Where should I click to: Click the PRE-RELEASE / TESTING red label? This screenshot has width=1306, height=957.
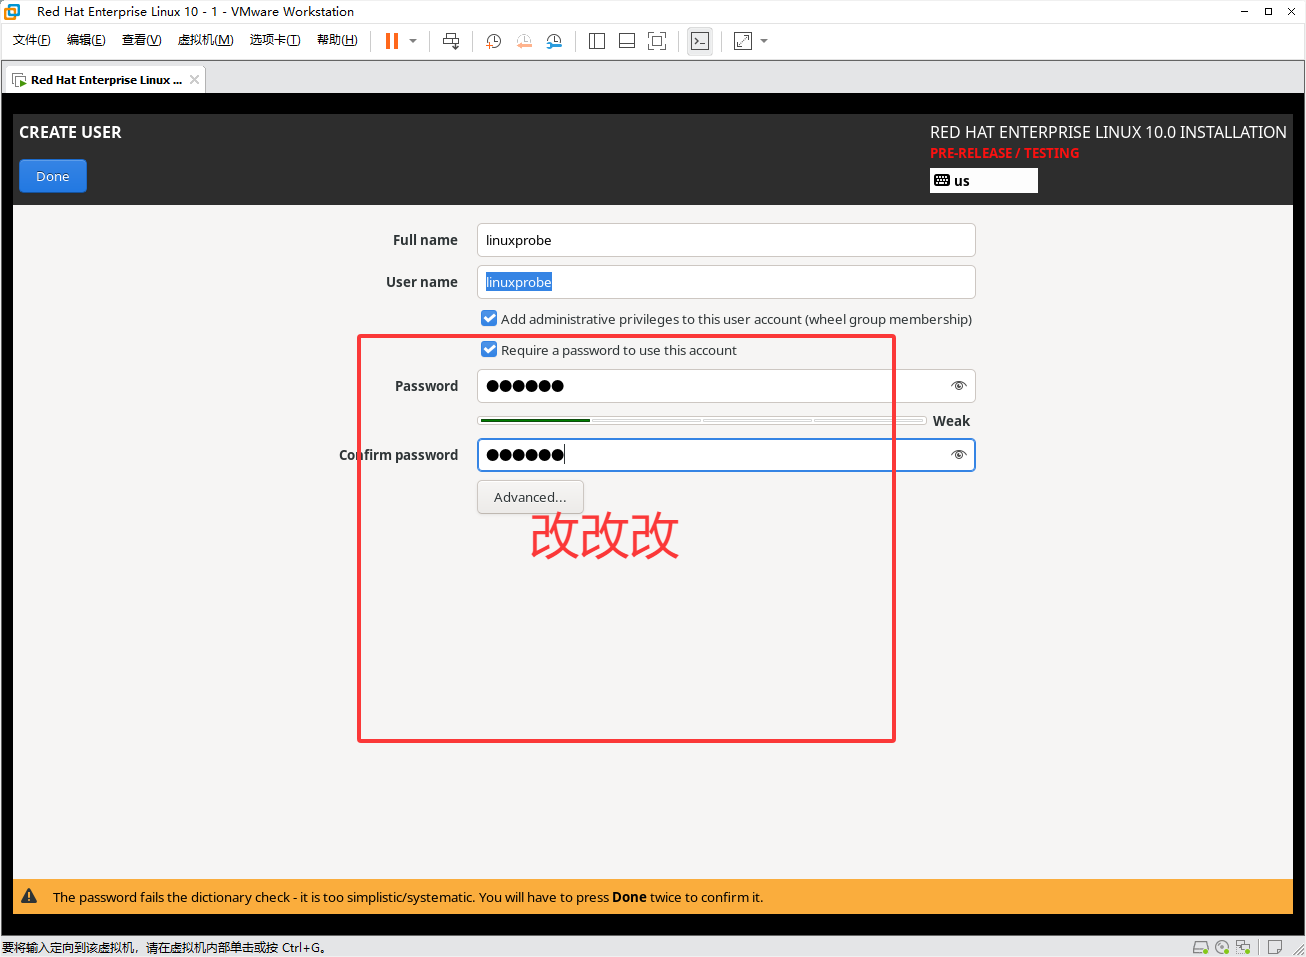pos(1004,153)
